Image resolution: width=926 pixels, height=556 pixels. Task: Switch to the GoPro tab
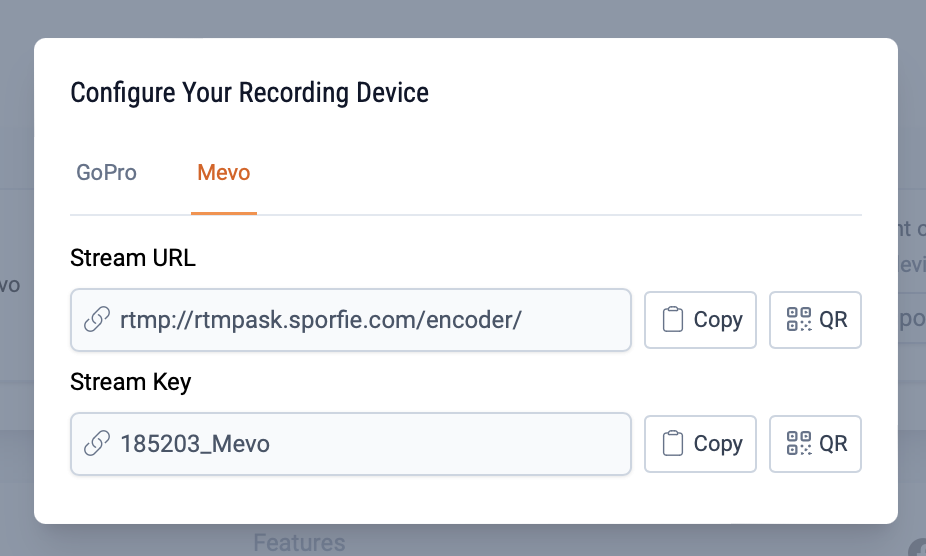(106, 173)
